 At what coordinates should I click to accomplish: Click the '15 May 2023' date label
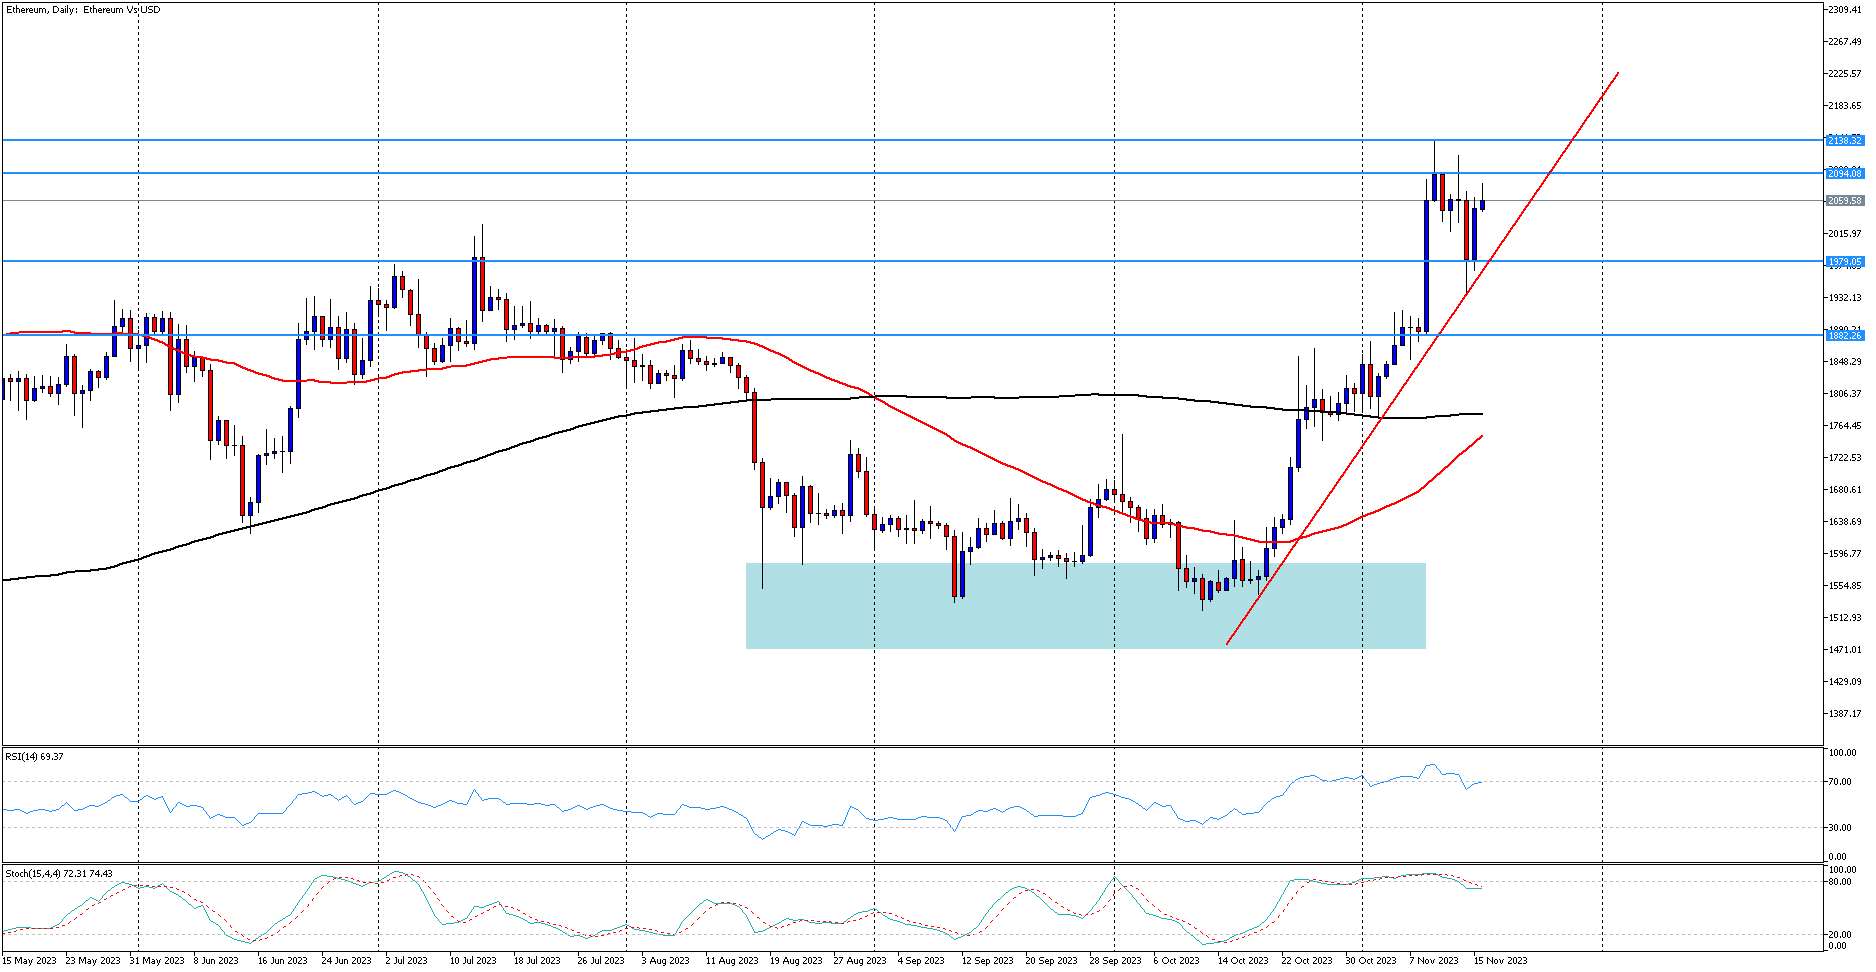click(x=29, y=961)
